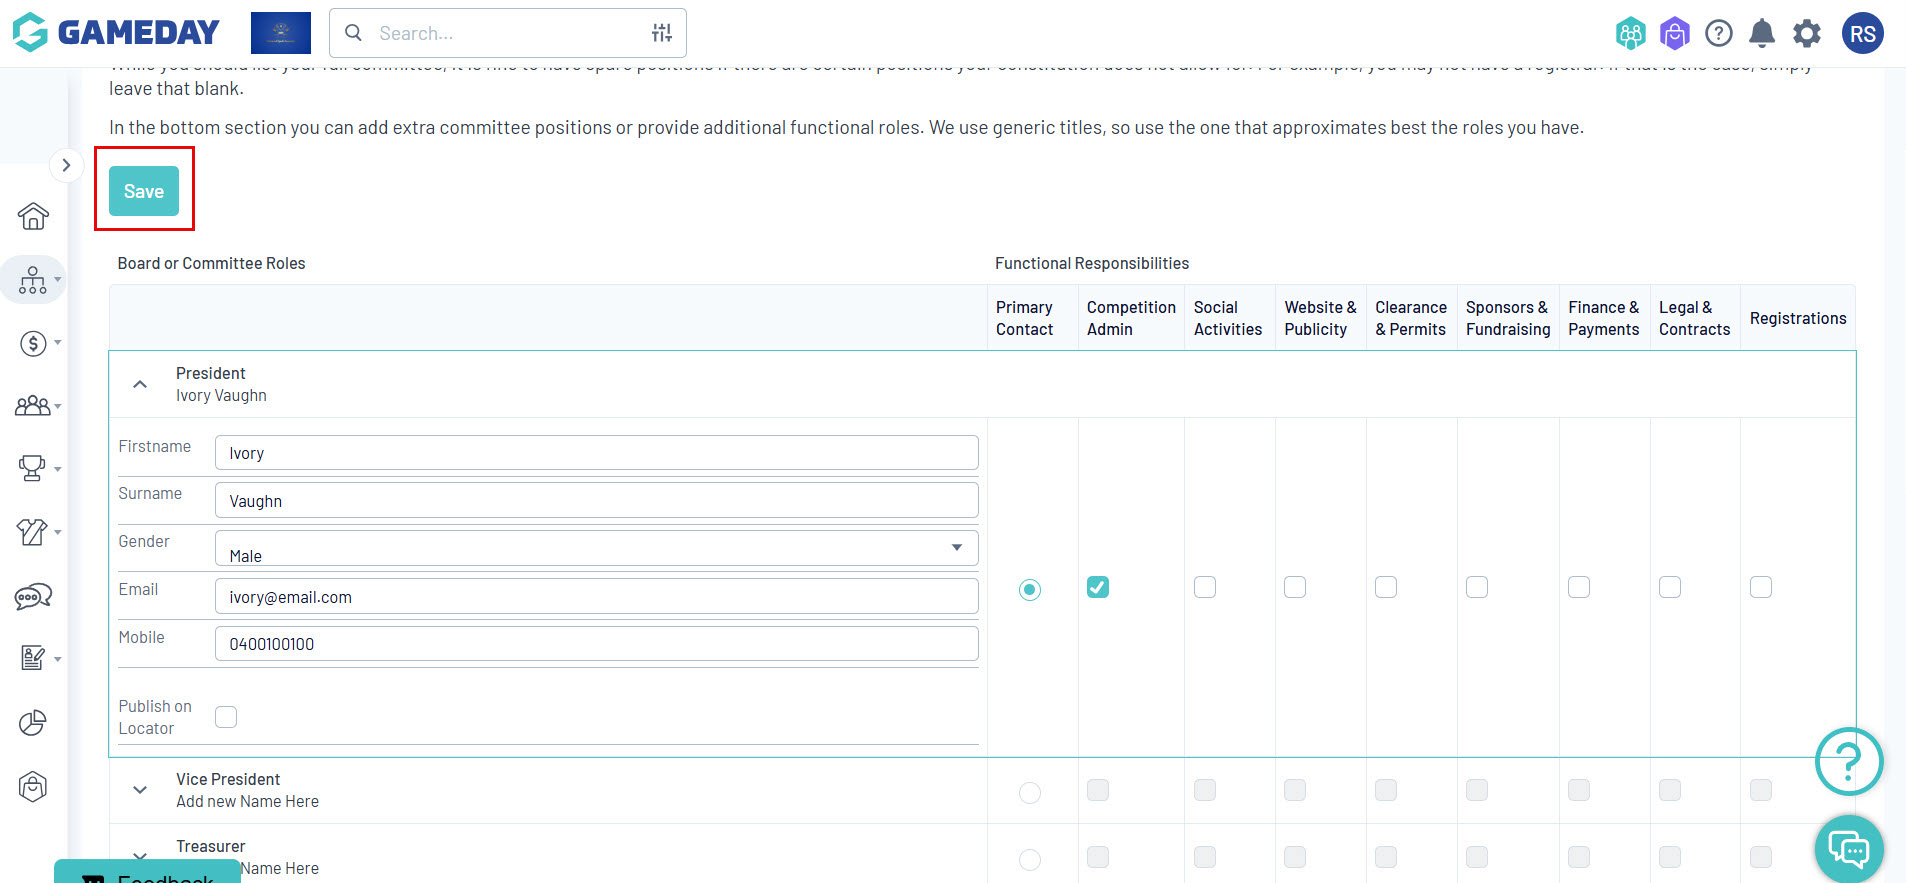Open the Gender dropdown
This screenshot has height=883, width=1906.
[x=596, y=548]
